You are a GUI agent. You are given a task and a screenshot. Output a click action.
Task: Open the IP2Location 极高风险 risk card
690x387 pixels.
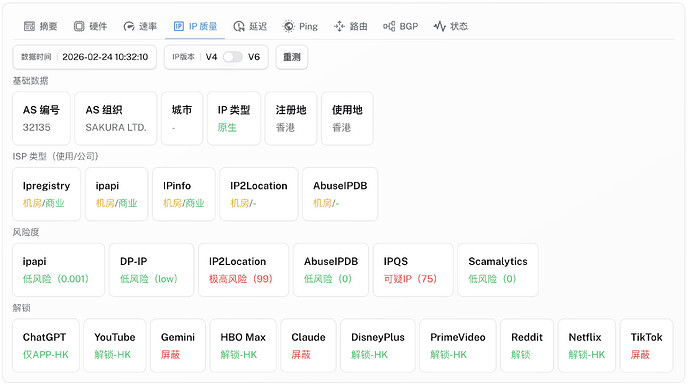[243, 270]
